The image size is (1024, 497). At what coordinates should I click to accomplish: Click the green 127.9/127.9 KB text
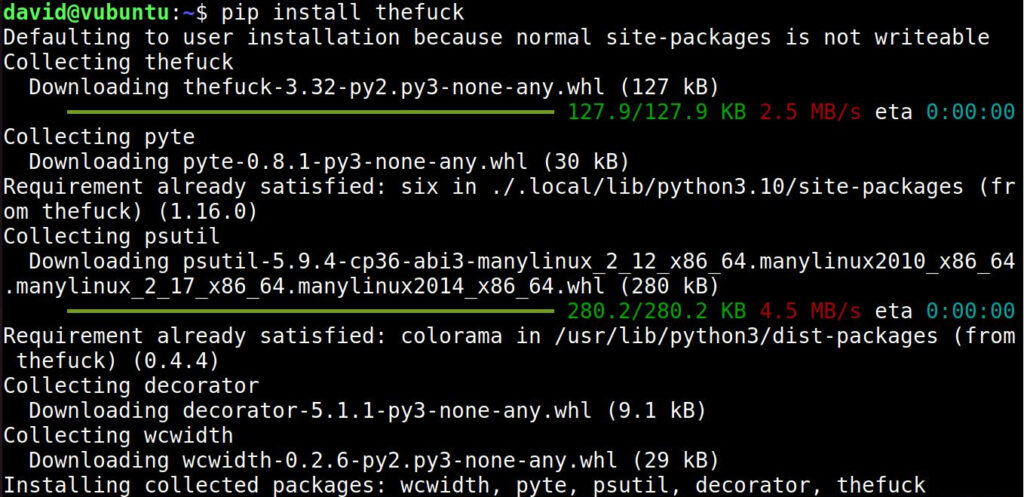657,112
